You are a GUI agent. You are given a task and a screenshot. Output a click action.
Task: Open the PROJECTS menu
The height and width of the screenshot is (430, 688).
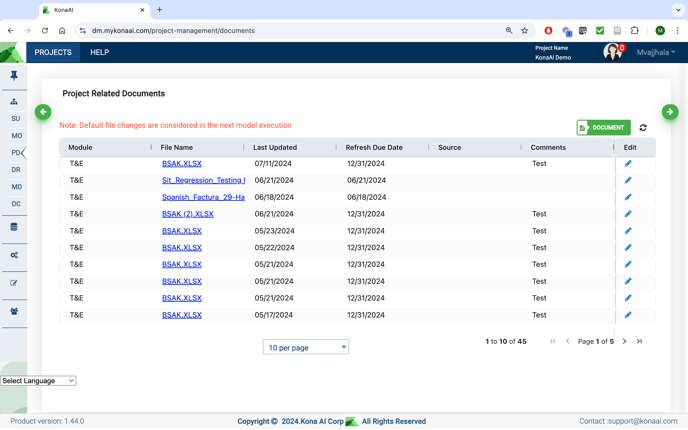pyautogui.click(x=53, y=52)
